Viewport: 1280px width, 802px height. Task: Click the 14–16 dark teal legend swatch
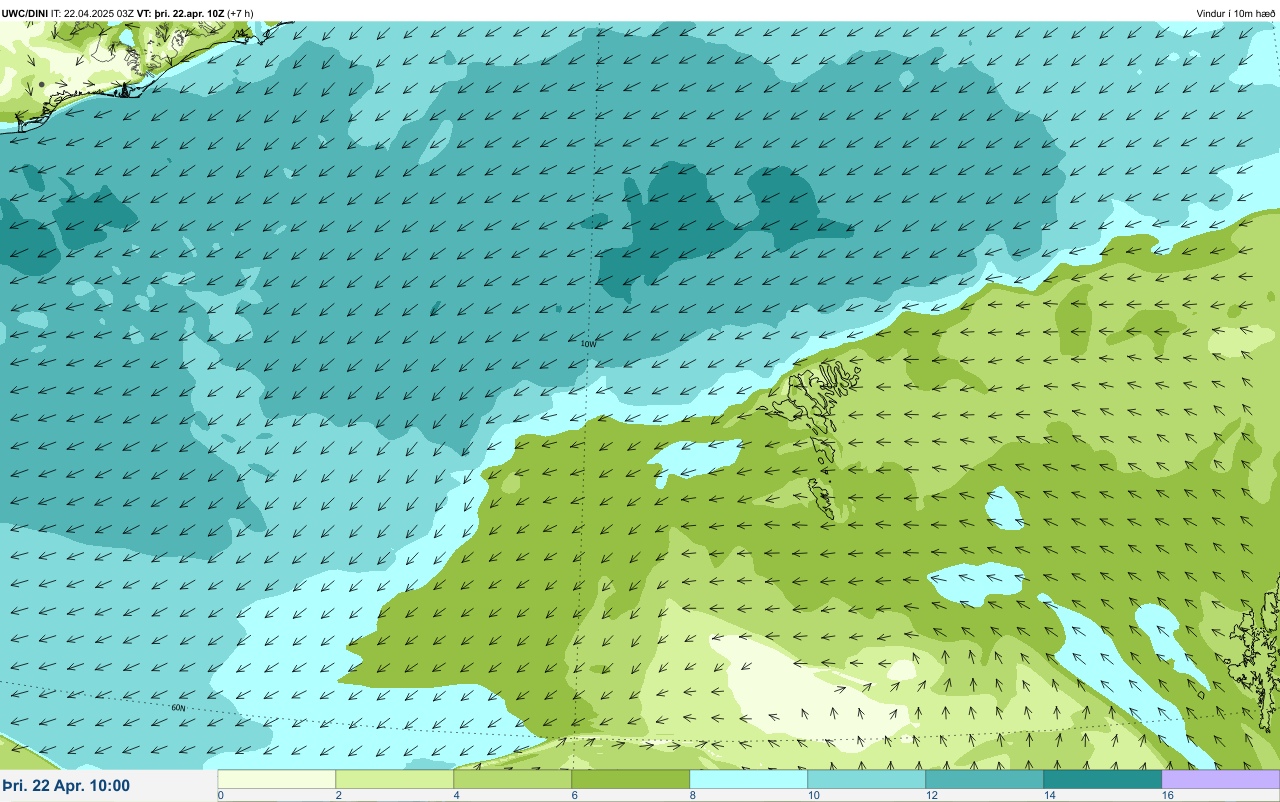click(1103, 779)
